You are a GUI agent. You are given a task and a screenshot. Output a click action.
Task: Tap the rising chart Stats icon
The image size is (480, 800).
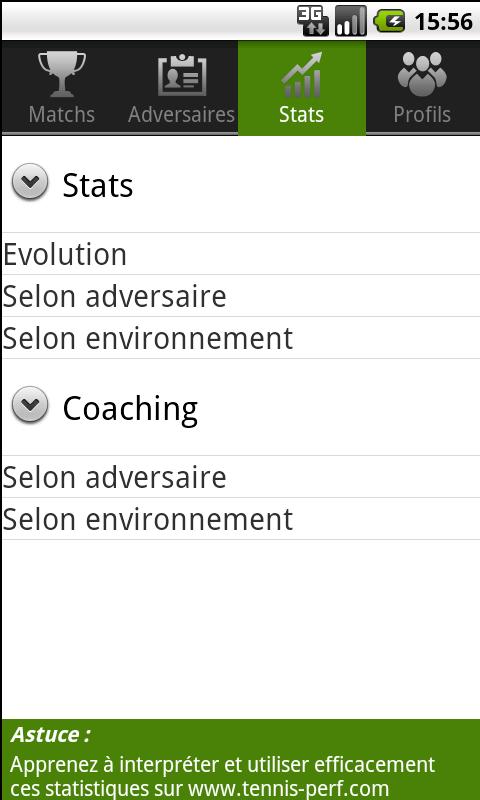tap(302, 74)
